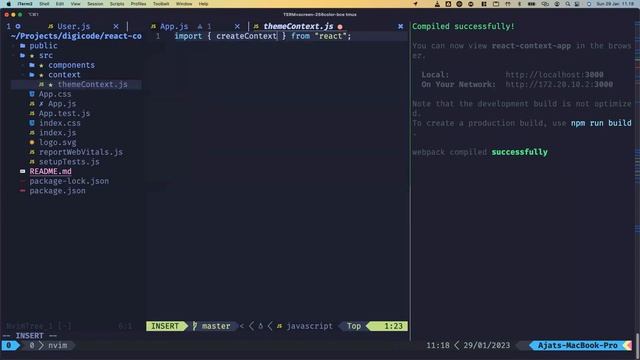The image size is (640, 360).
Task: Close the User.js tab
Action: coord(116,27)
